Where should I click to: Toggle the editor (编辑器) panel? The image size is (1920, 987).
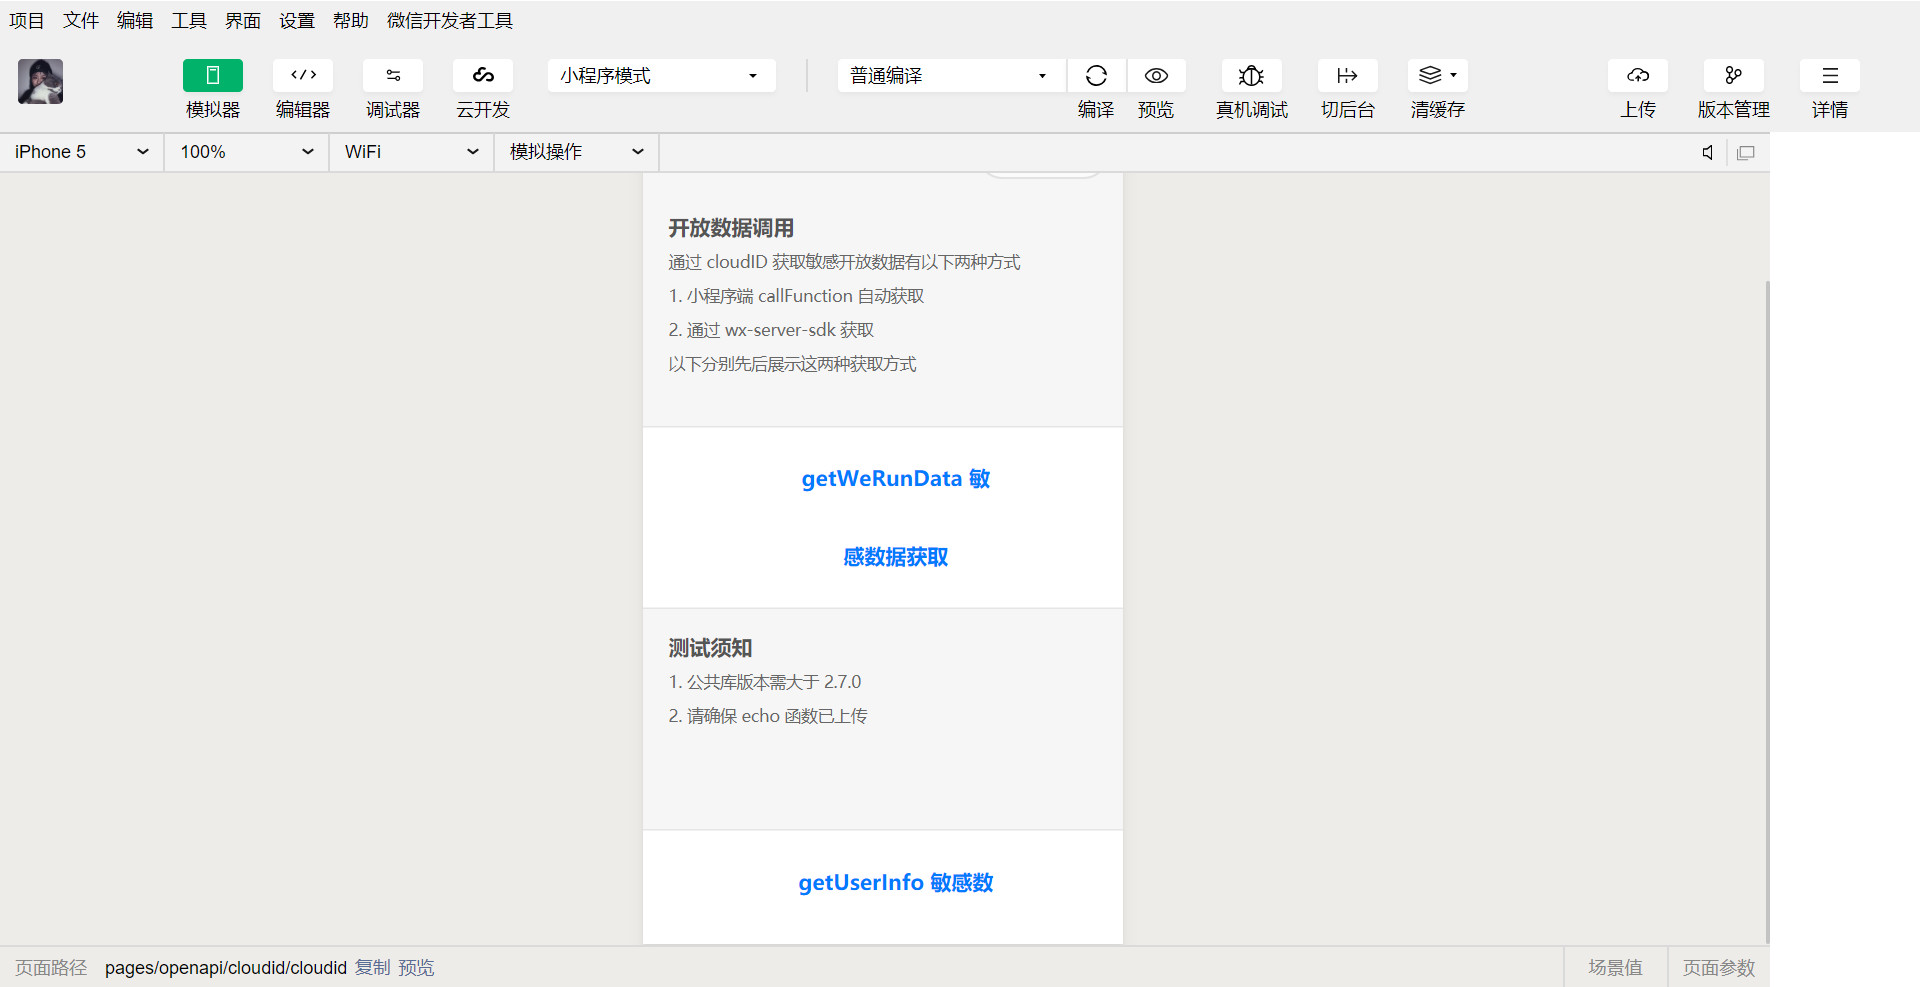302,76
